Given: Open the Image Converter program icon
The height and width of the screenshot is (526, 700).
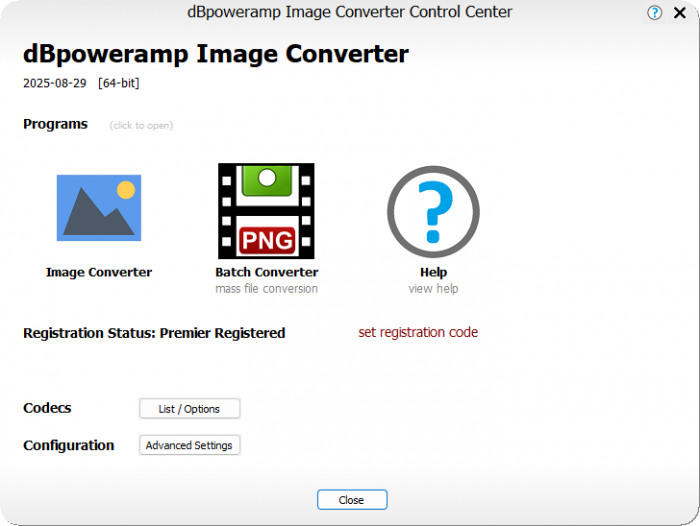Looking at the screenshot, I should coord(99,208).
